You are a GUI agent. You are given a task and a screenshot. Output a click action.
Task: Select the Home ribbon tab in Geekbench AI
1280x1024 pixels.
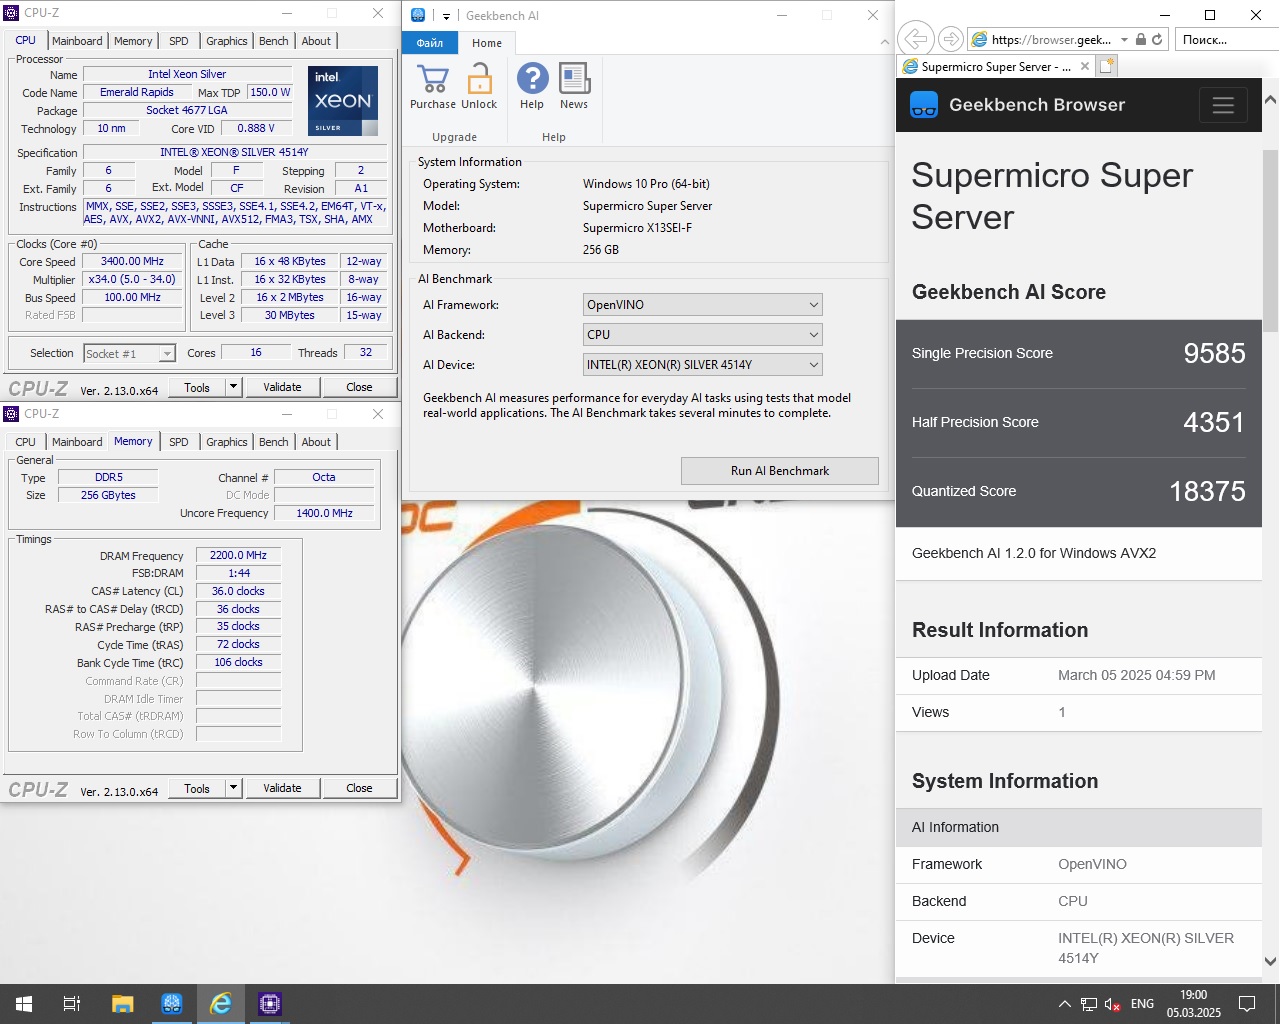[x=487, y=43]
